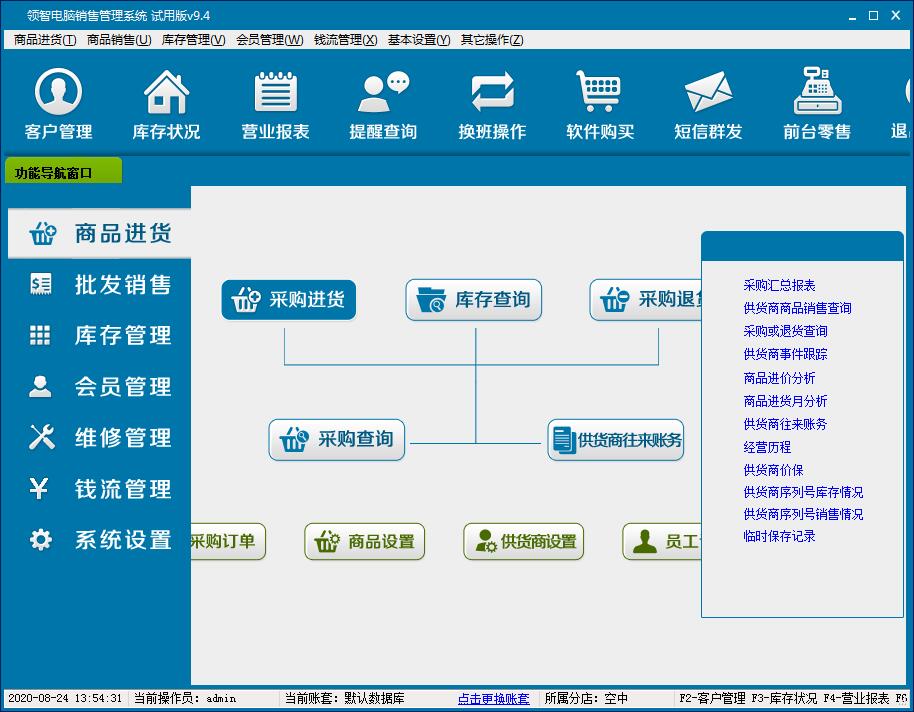Viewport: 914px width, 712px height.
Task: Open the 供货商序列号销售情况 link
Action: [x=803, y=514]
